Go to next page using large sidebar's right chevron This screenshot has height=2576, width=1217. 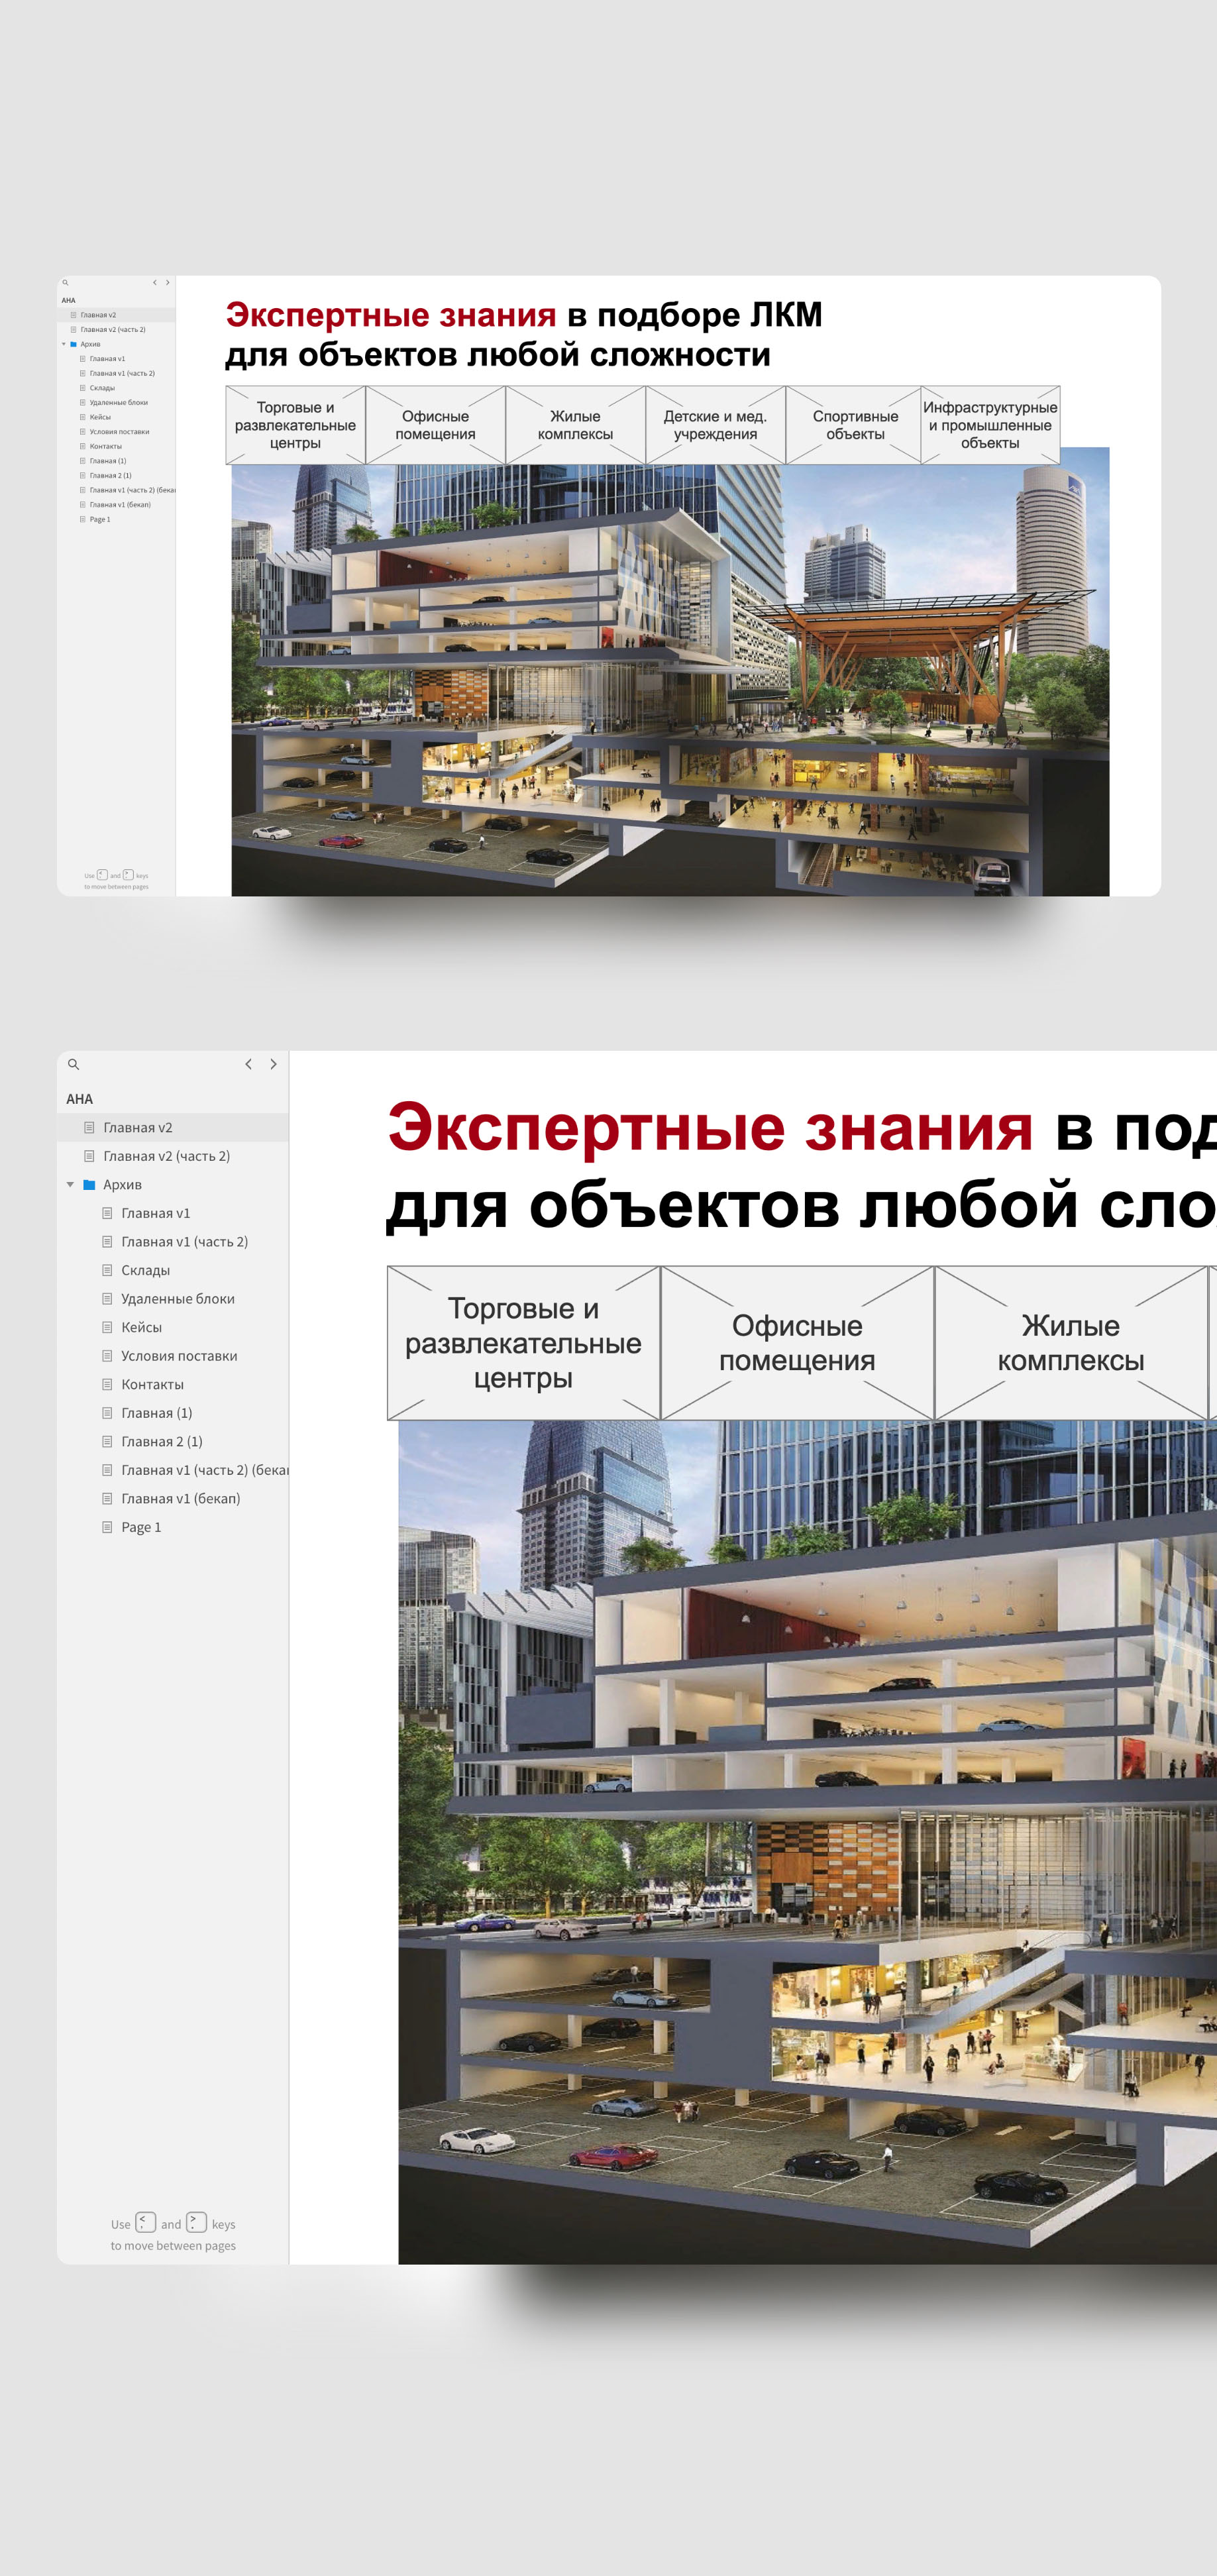[x=273, y=1064]
